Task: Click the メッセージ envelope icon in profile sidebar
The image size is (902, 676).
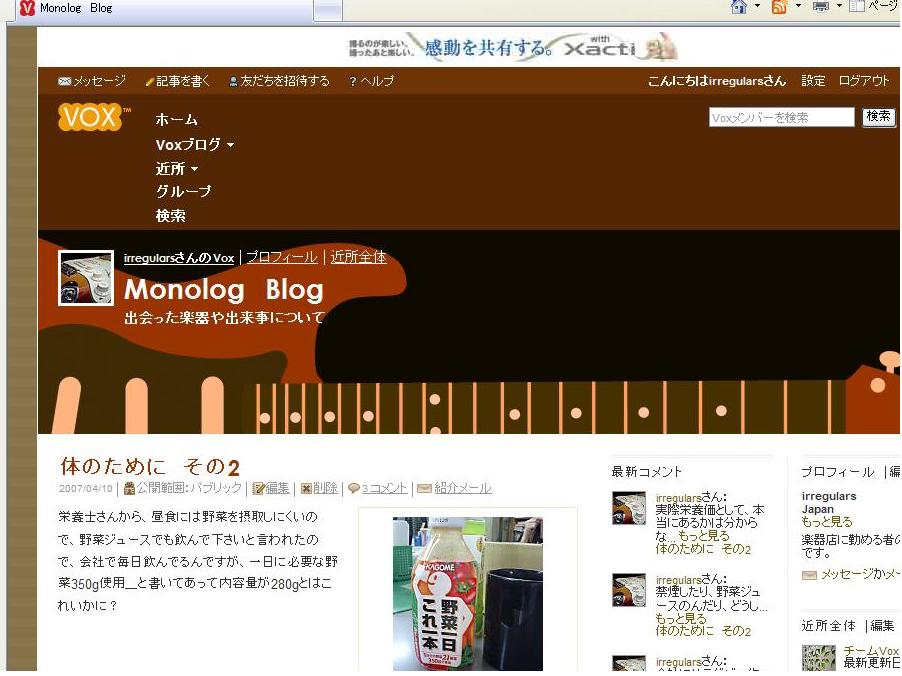Action: tap(809, 575)
